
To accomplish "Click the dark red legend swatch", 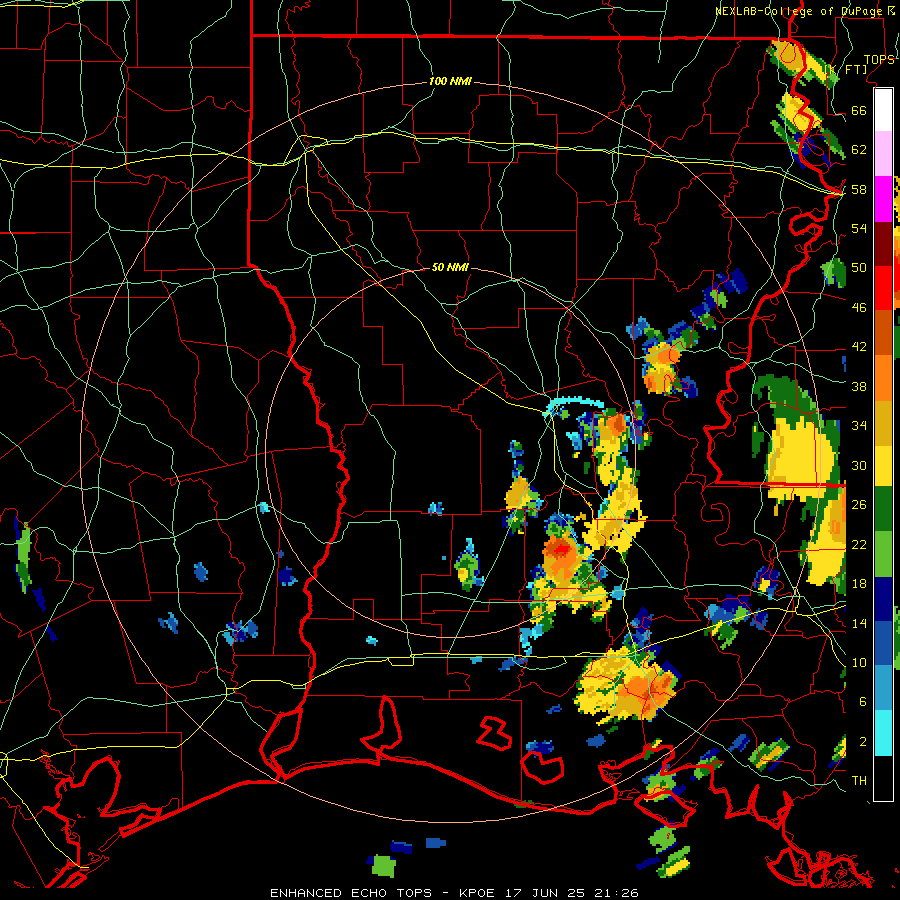I will coord(883,244).
